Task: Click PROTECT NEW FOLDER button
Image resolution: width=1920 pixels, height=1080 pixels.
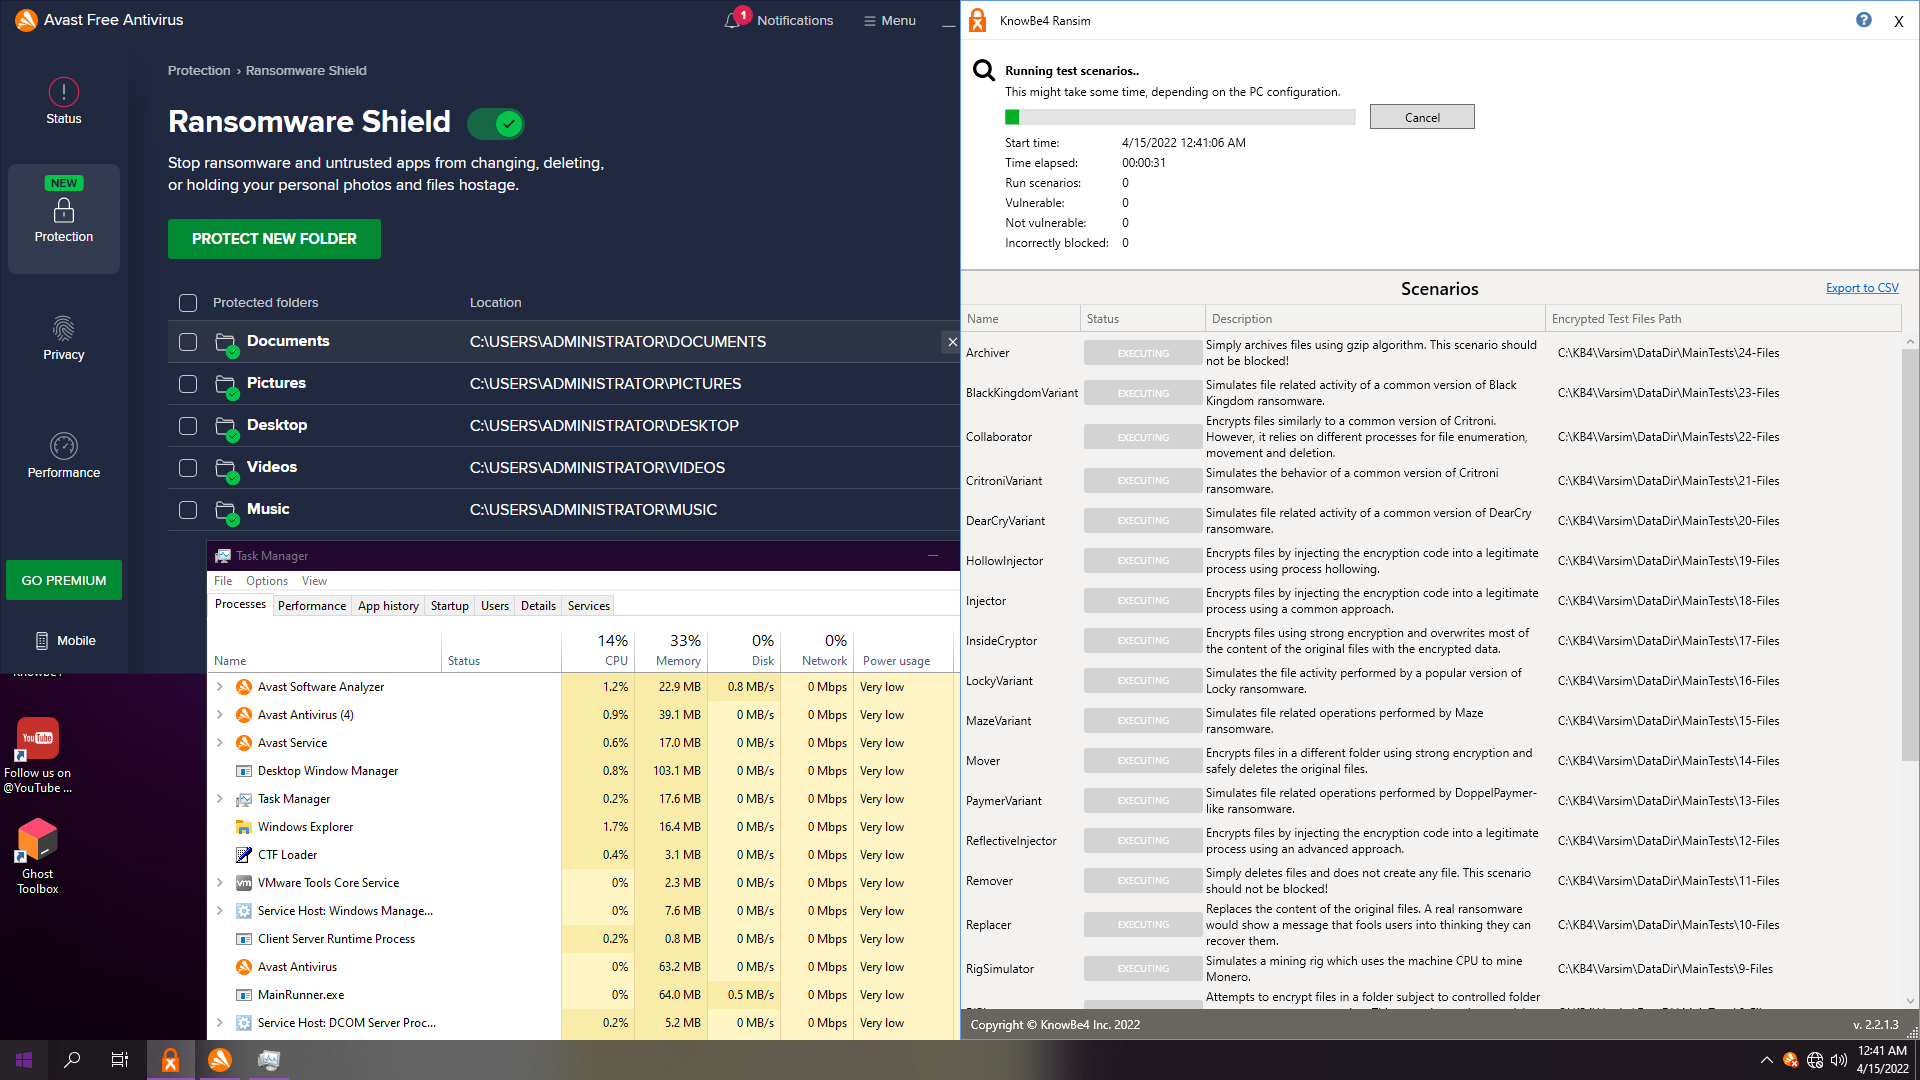Action: click(274, 239)
